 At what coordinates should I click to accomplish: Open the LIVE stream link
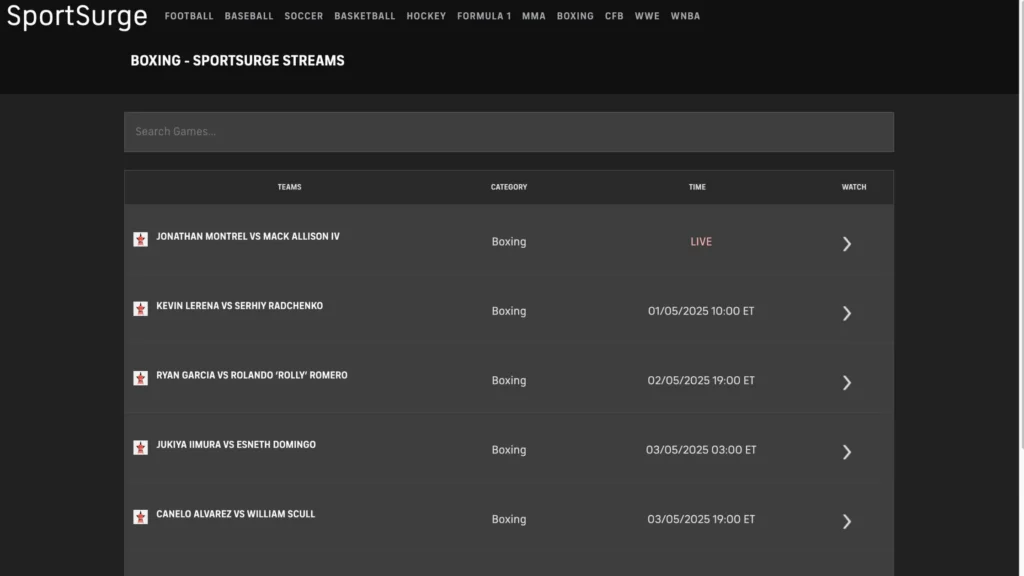(x=700, y=241)
